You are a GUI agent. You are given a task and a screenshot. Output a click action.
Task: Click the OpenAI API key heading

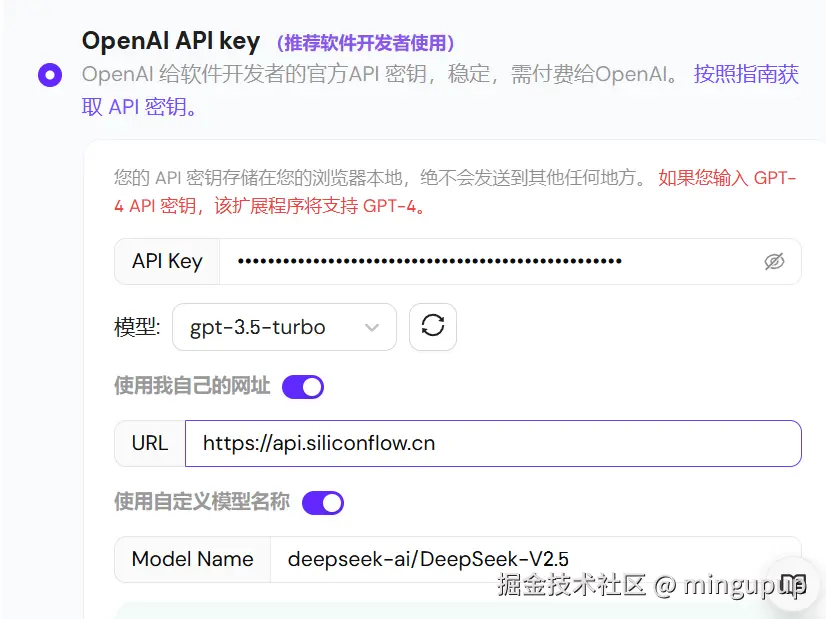tap(171, 41)
